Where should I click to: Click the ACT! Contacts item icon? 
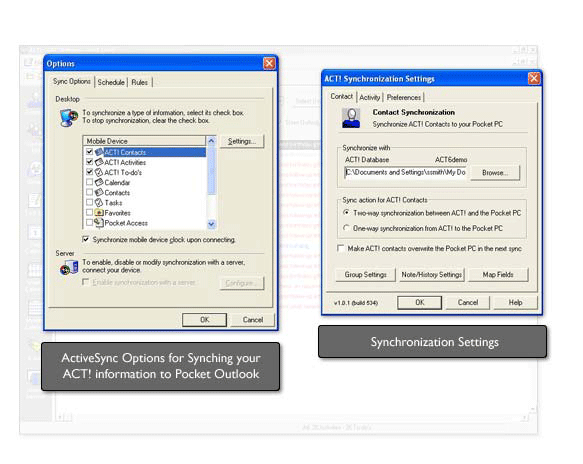(x=99, y=152)
